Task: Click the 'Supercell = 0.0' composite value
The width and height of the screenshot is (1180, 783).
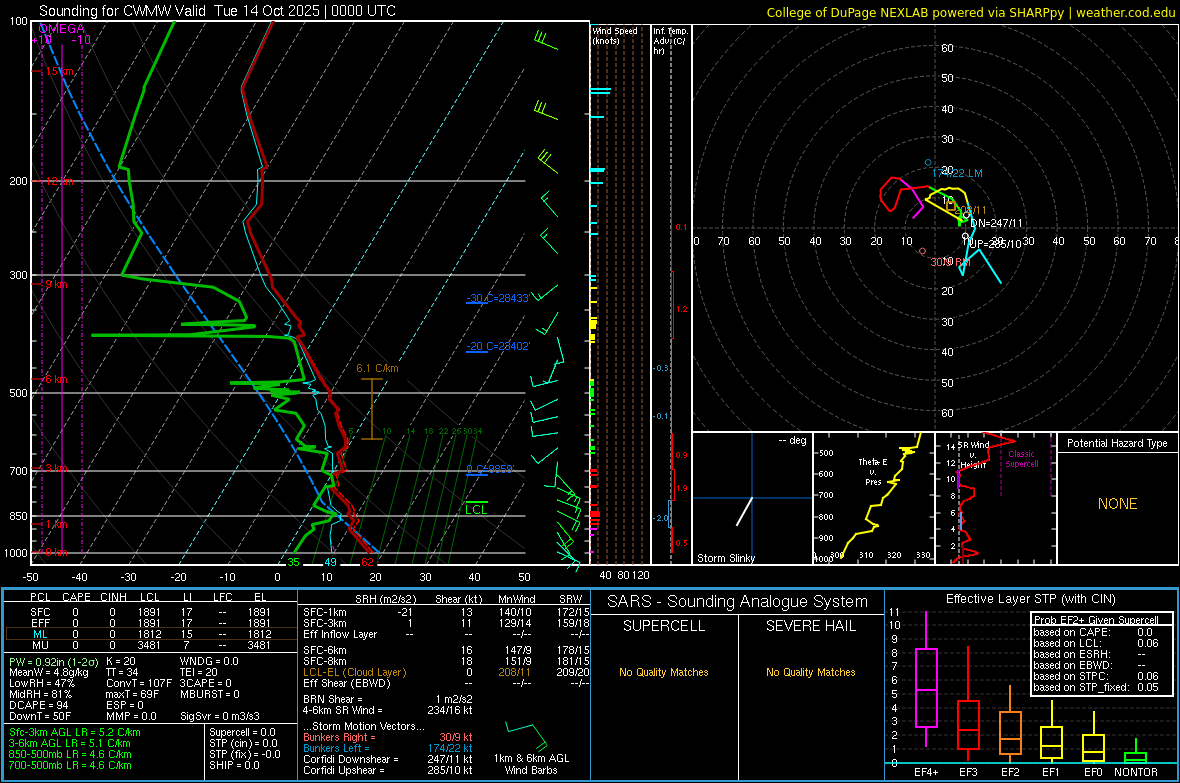Action: pos(242,732)
